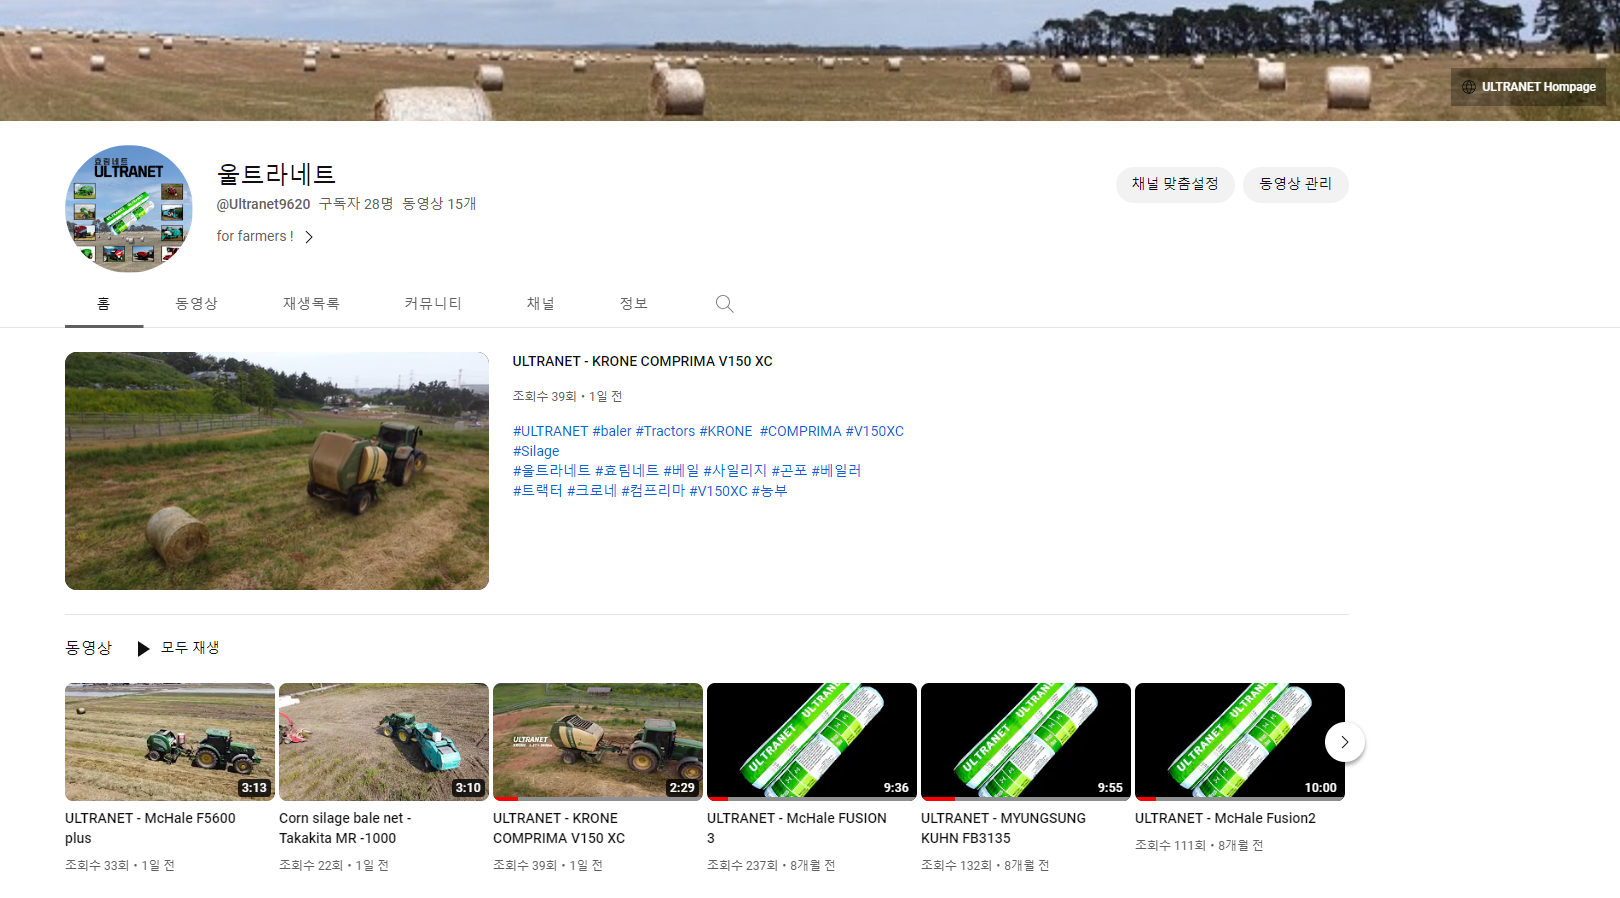Click 모두 재생 to play all videos
1620x898 pixels.
tap(190, 648)
